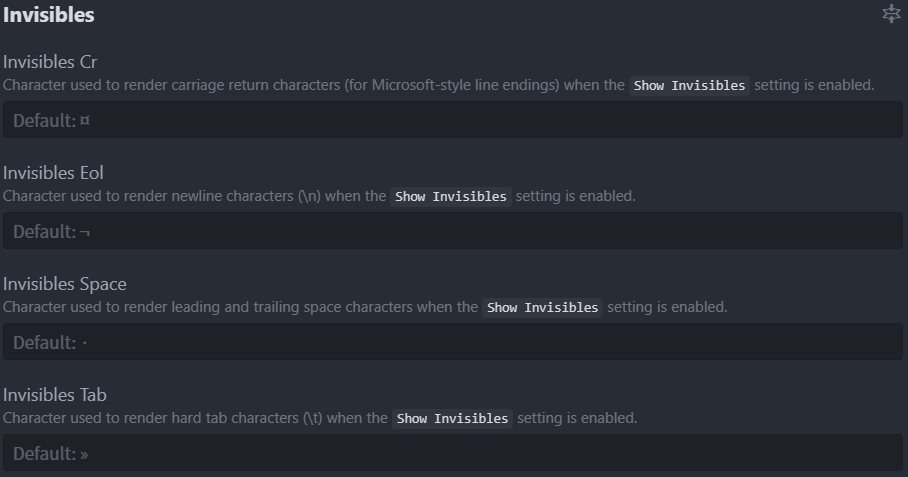Edit the Invisibles Tab character field
This screenshot has height=477, width=908.
click(452, 453)
